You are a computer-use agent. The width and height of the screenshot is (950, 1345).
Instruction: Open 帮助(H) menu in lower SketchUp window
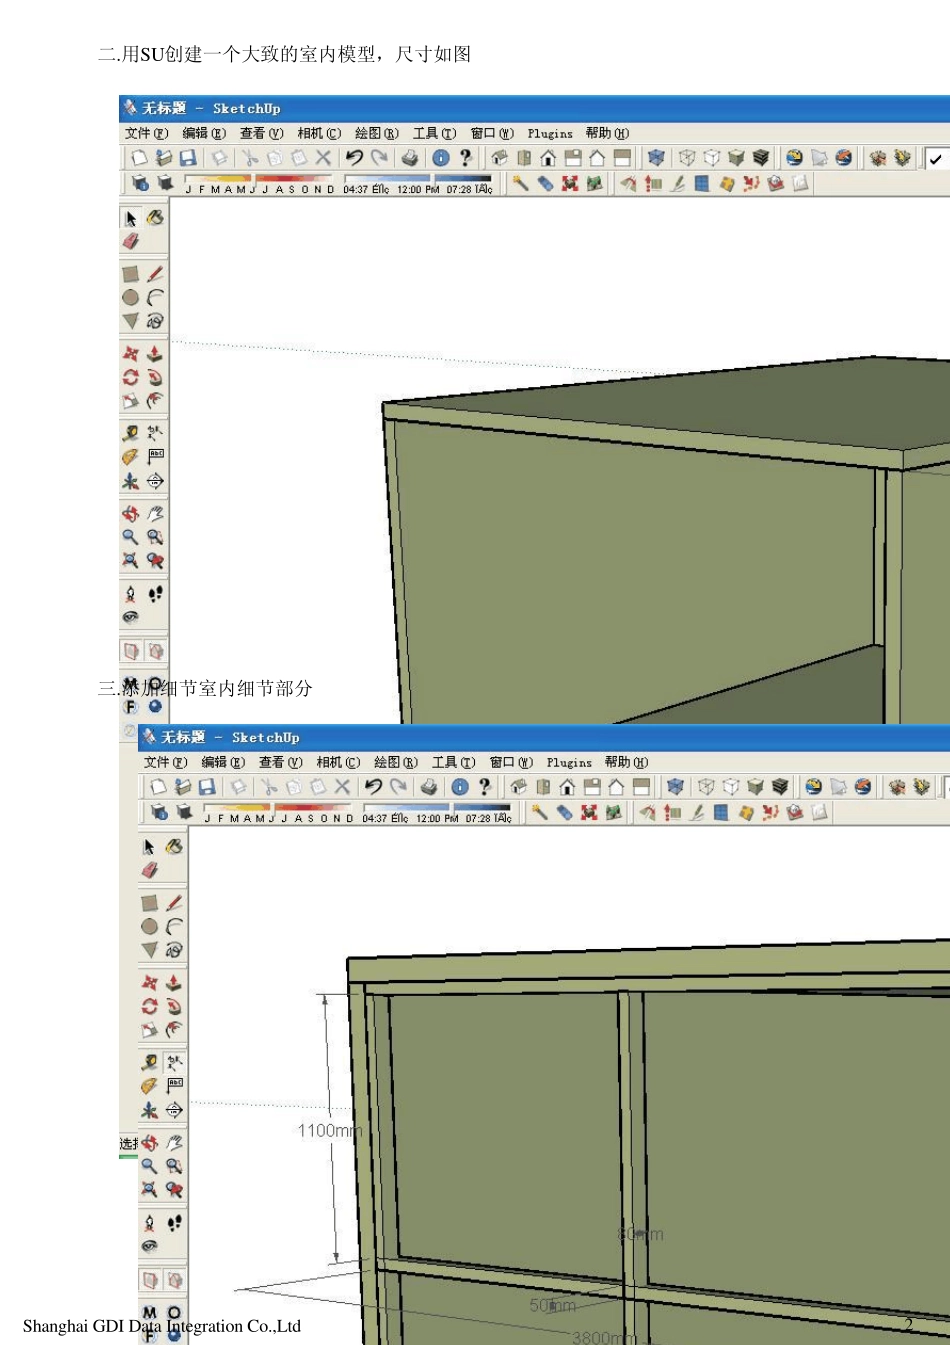point(626,762)
